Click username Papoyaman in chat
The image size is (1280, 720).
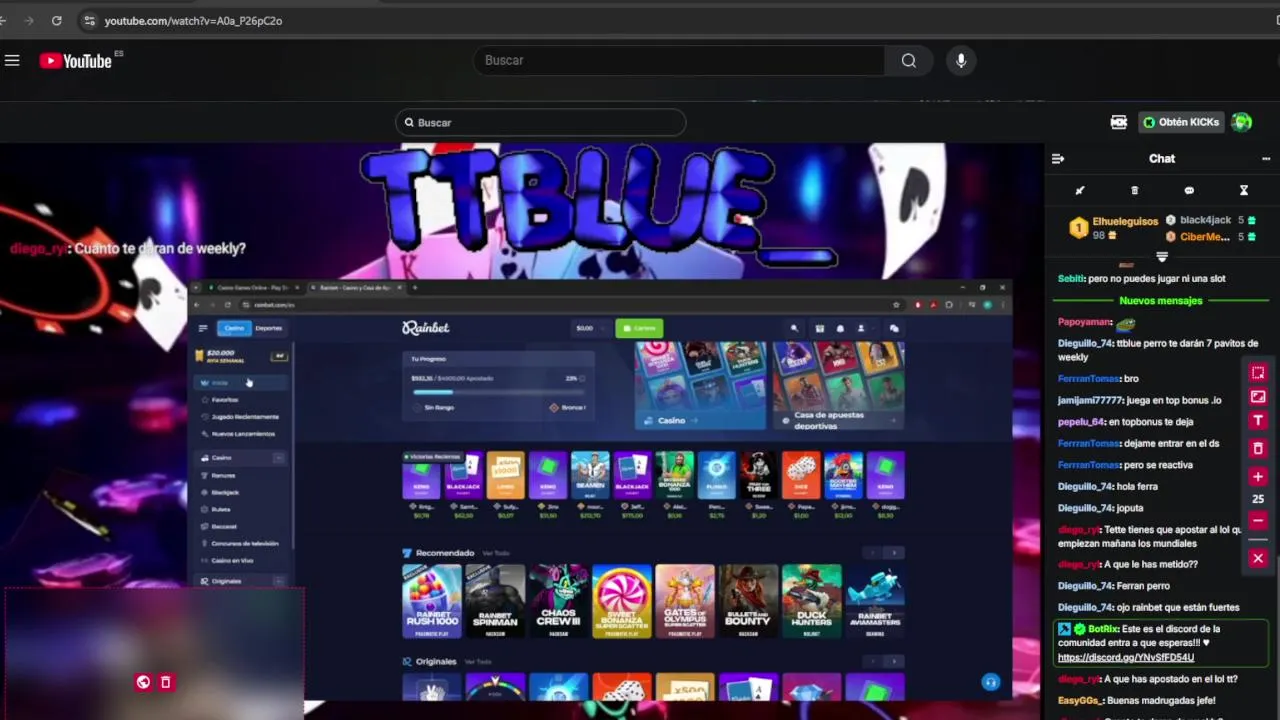pyautogui.click(x=1085, y=322)
